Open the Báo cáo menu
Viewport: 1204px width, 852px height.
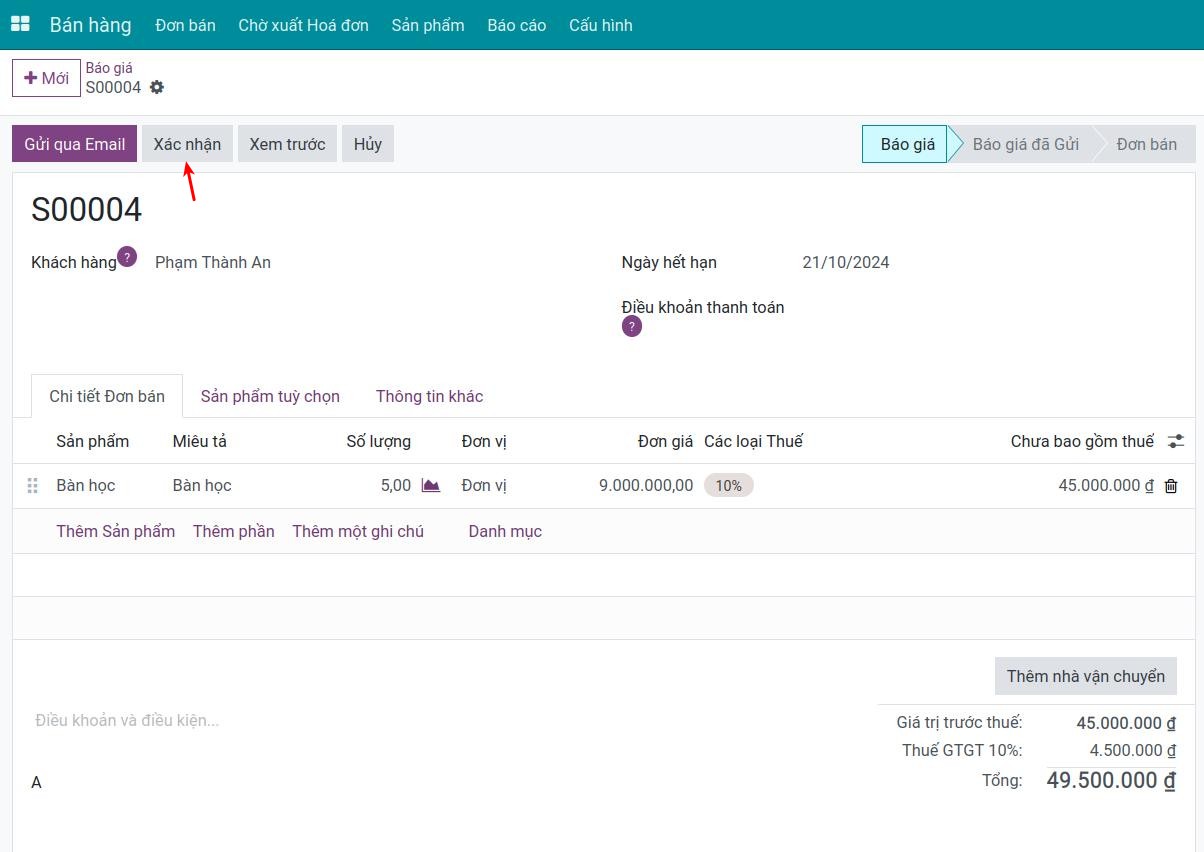pyautogui.click(x=517, y=25)
